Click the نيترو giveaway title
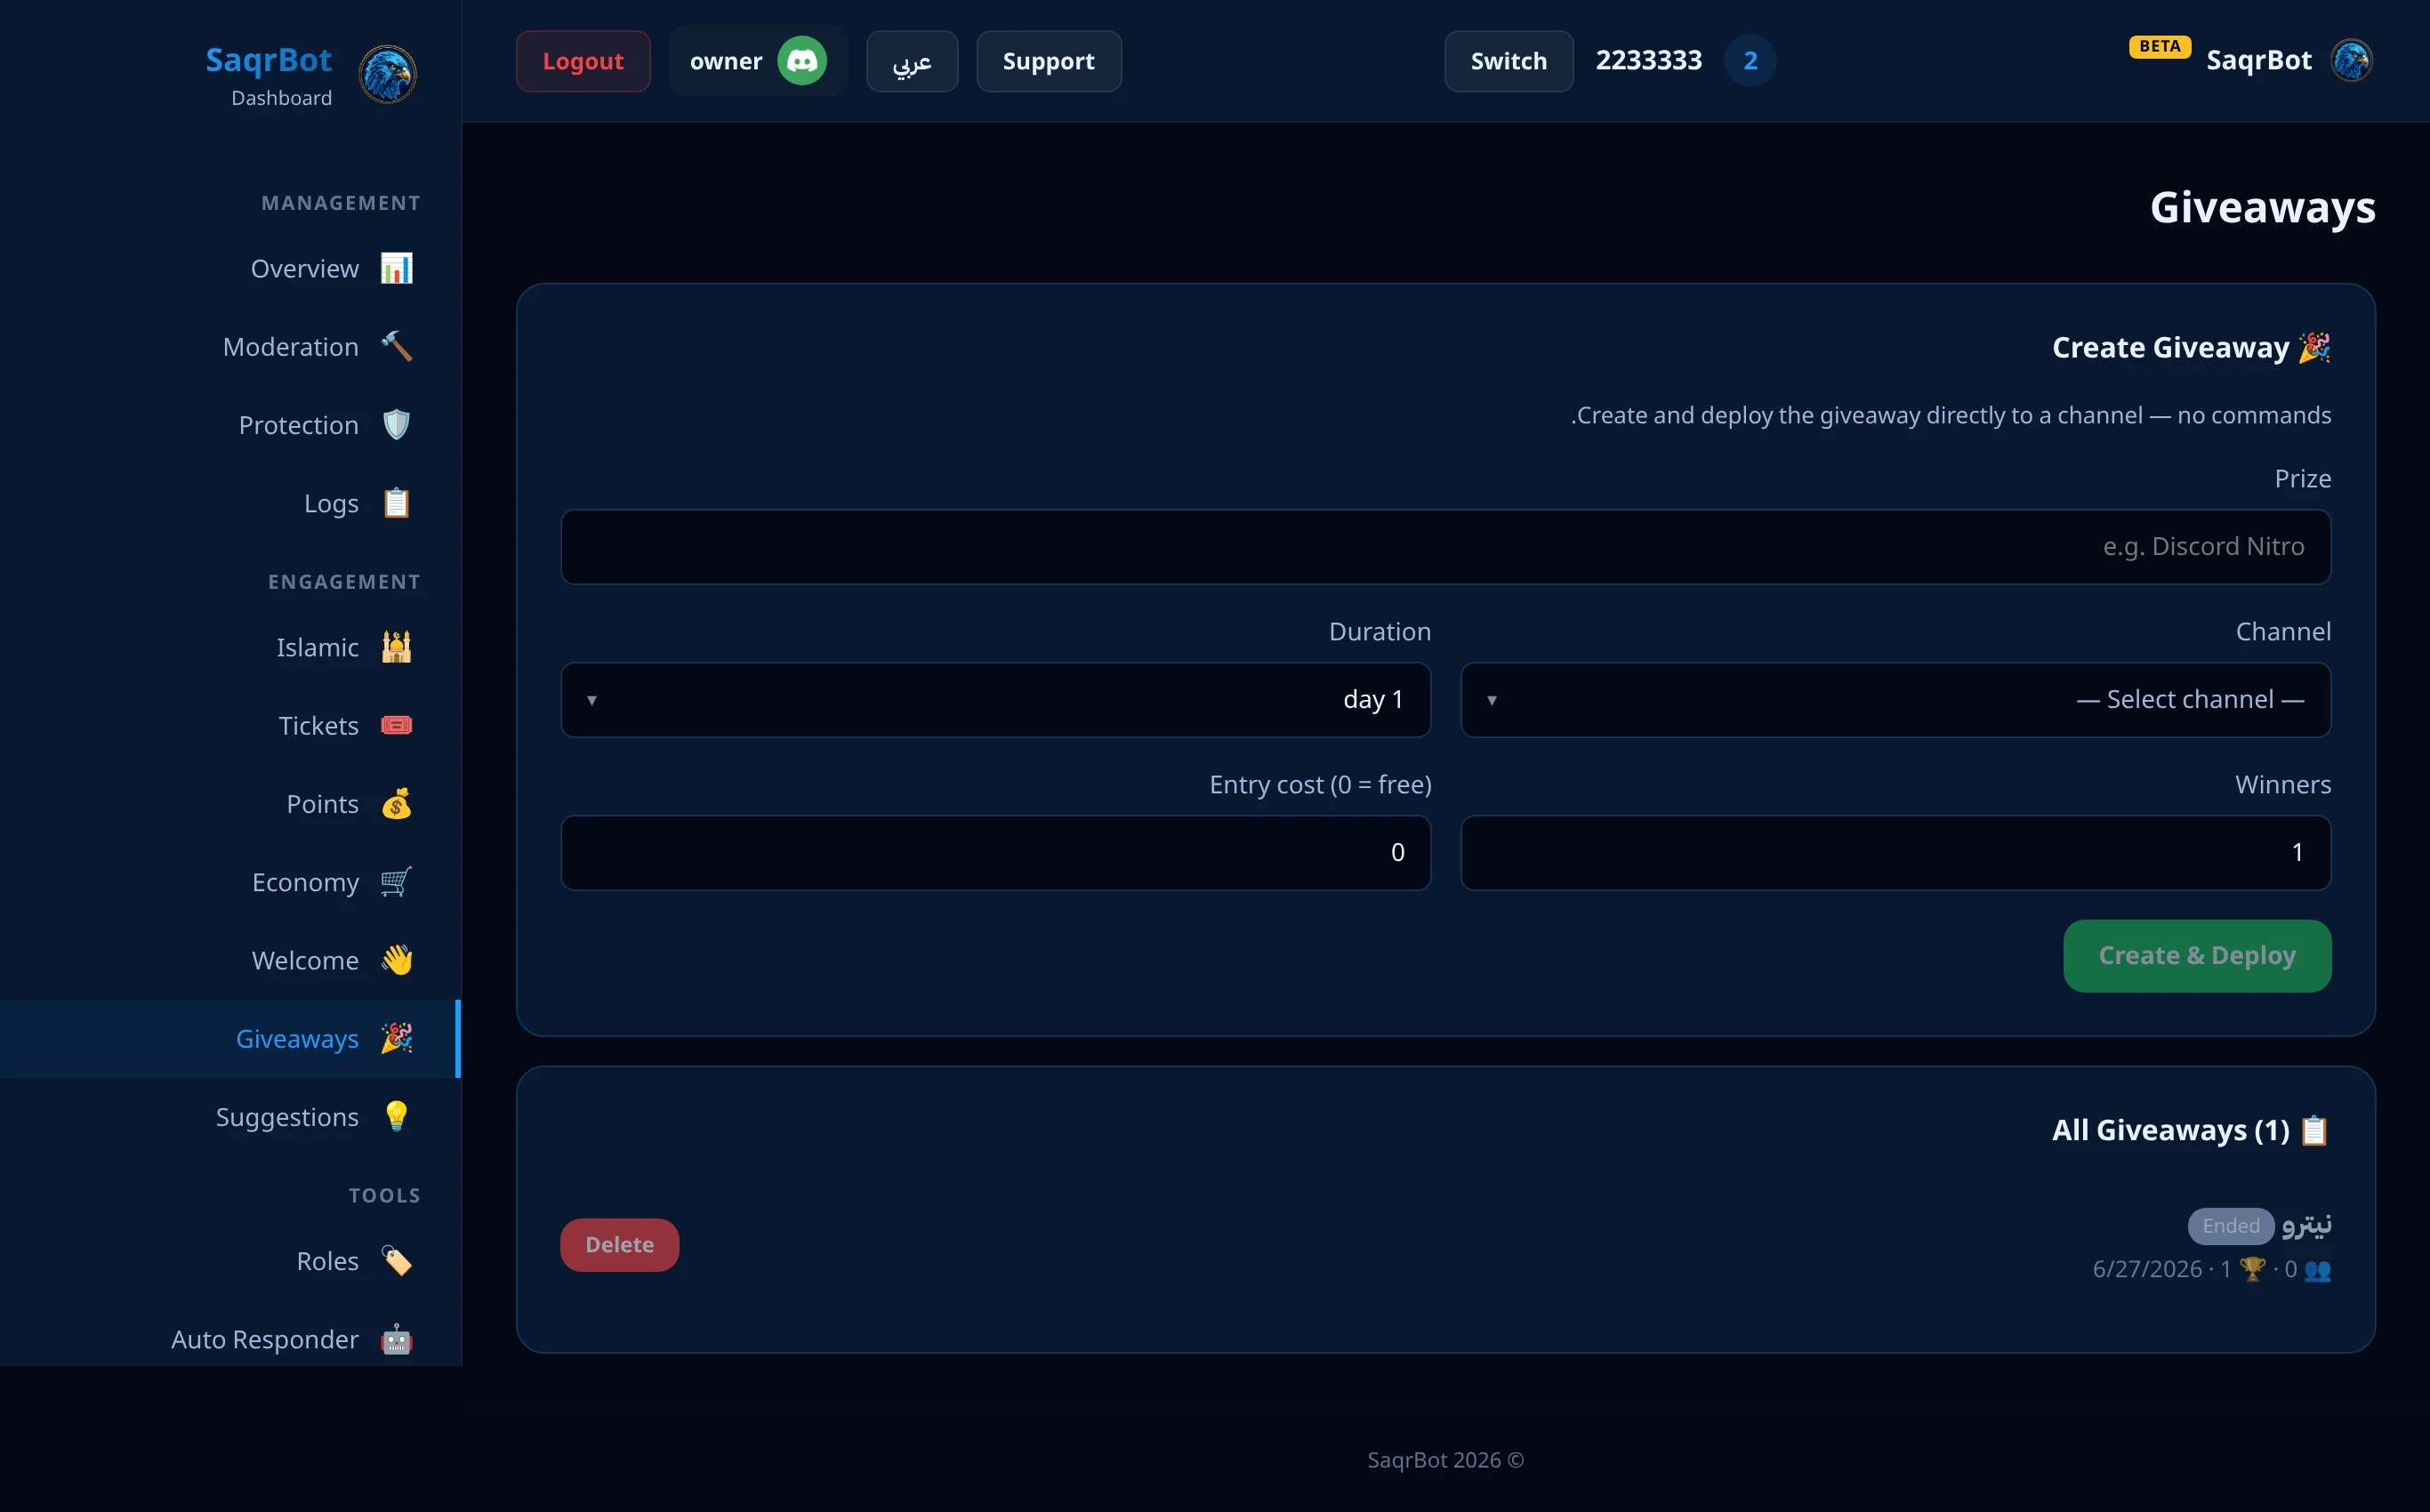Screen dimensions: 2430x1512 coord(2306,1225)
